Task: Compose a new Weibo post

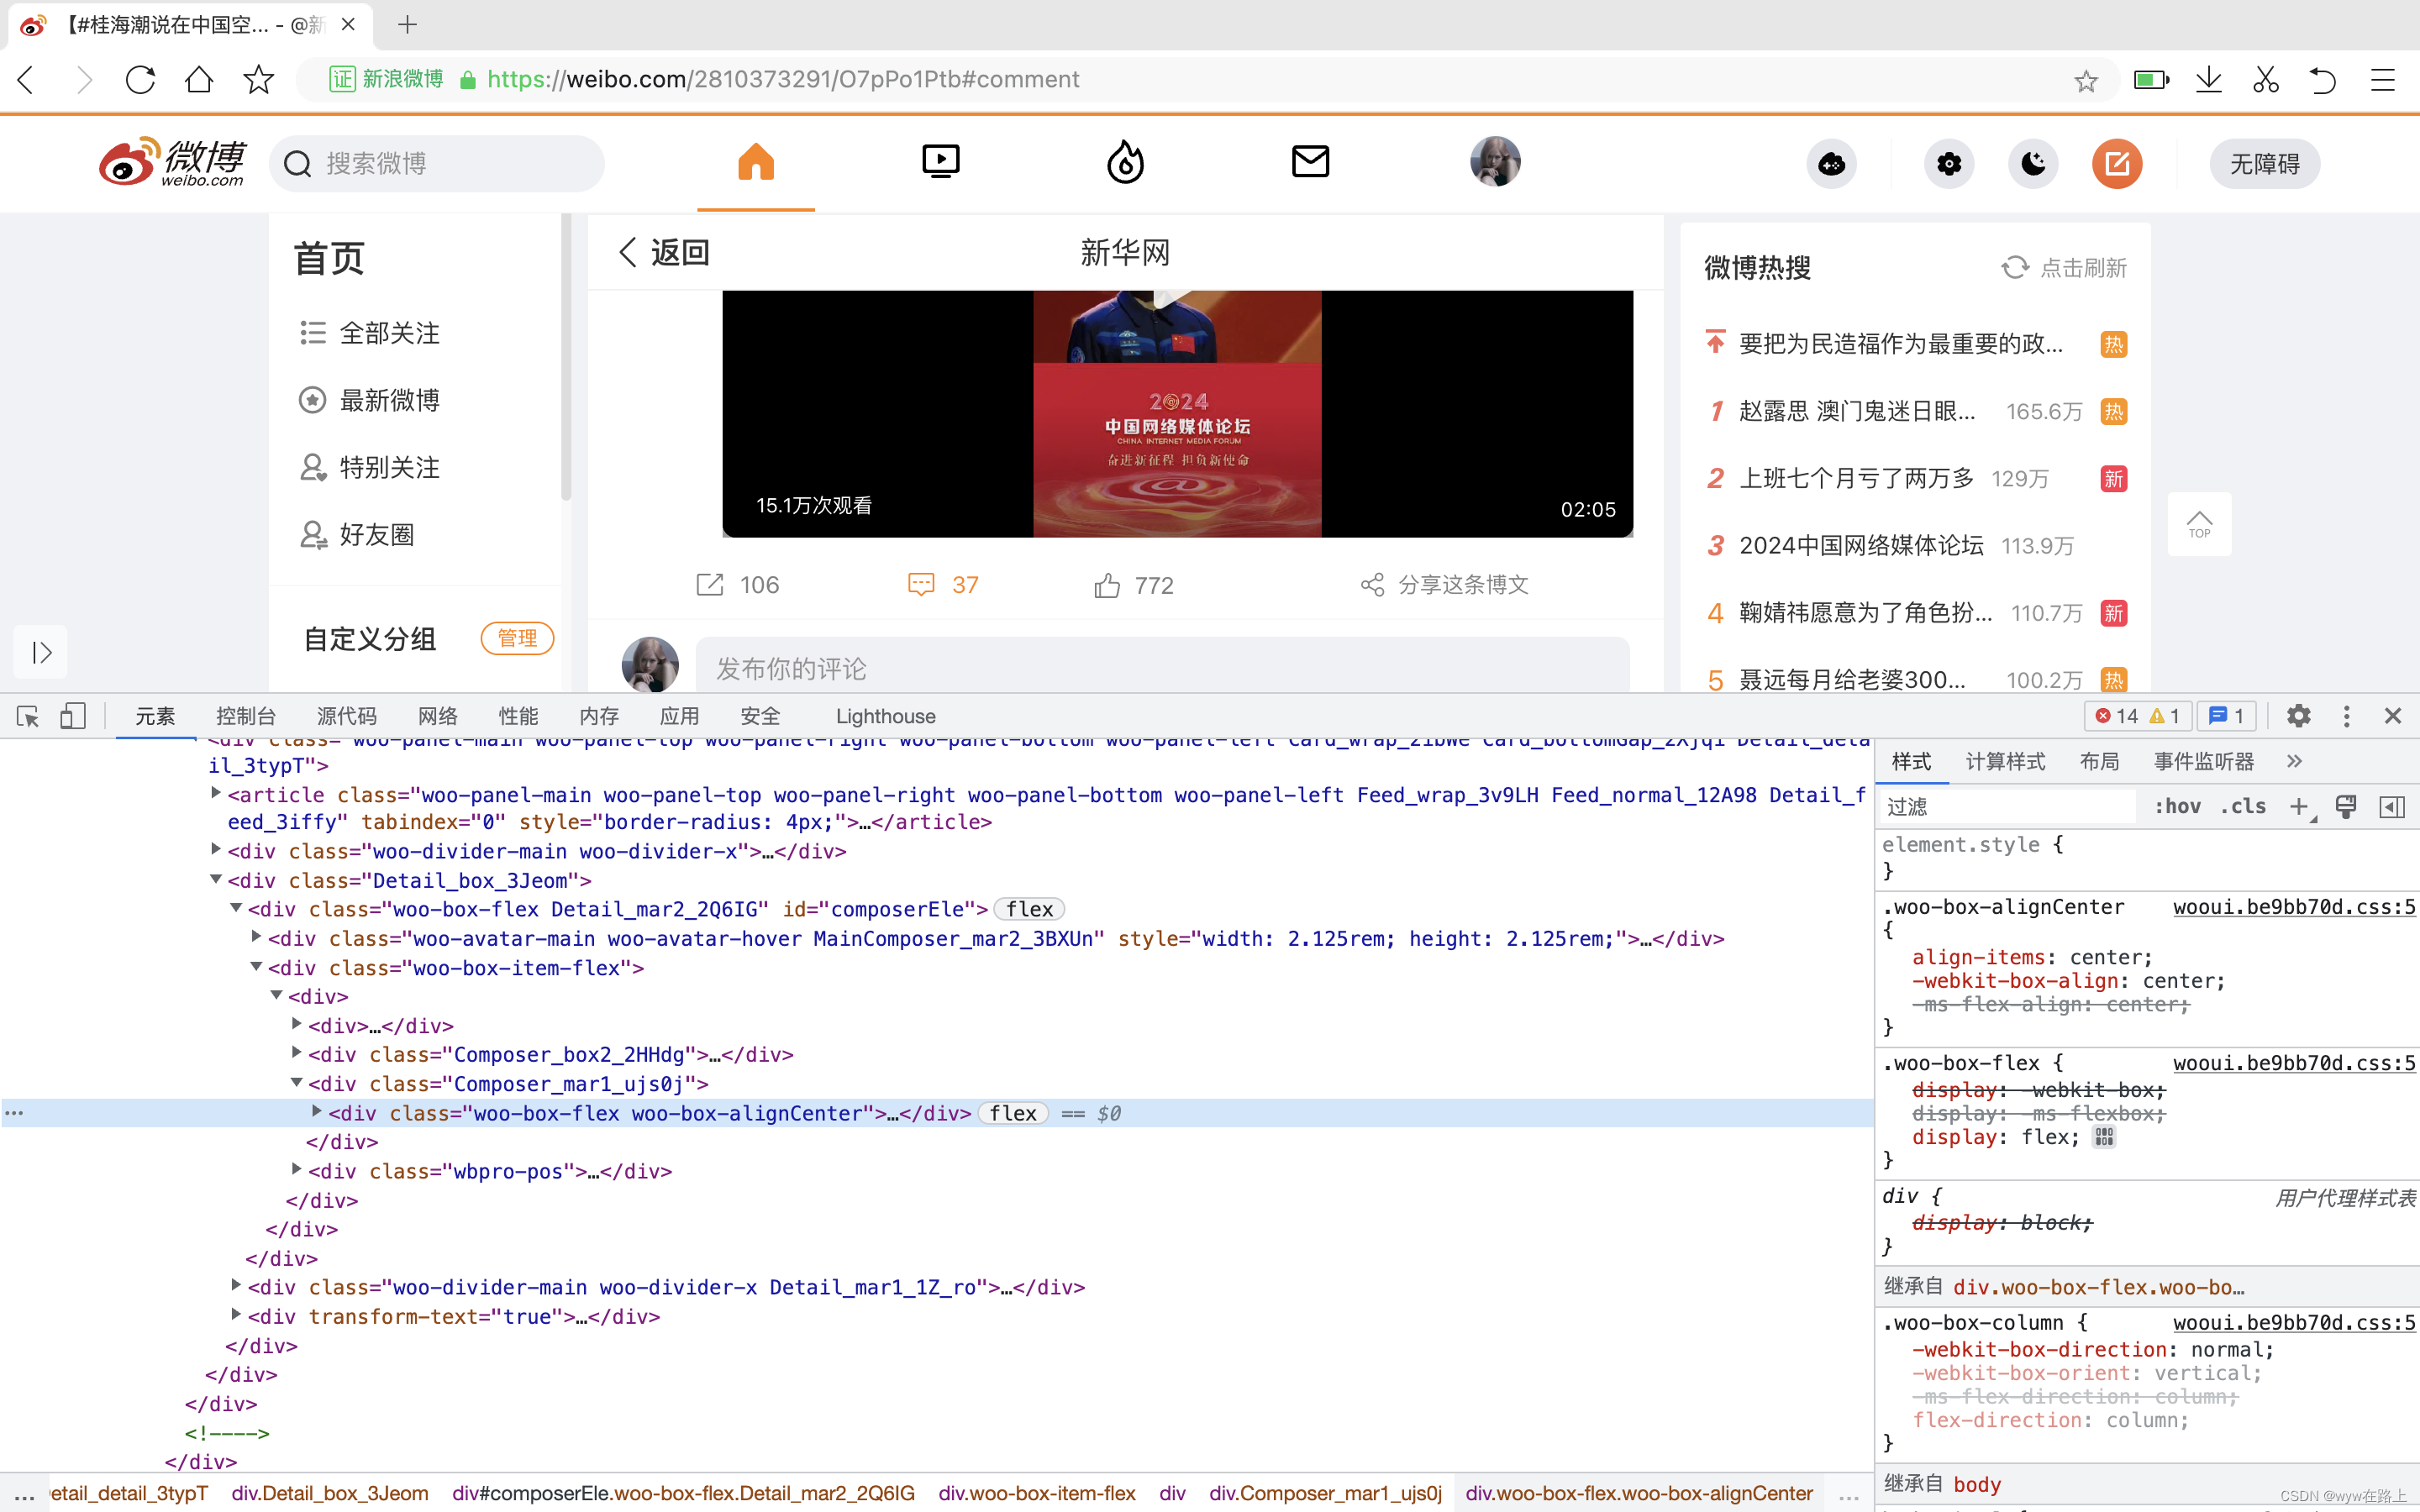Action: (2117, 164)
